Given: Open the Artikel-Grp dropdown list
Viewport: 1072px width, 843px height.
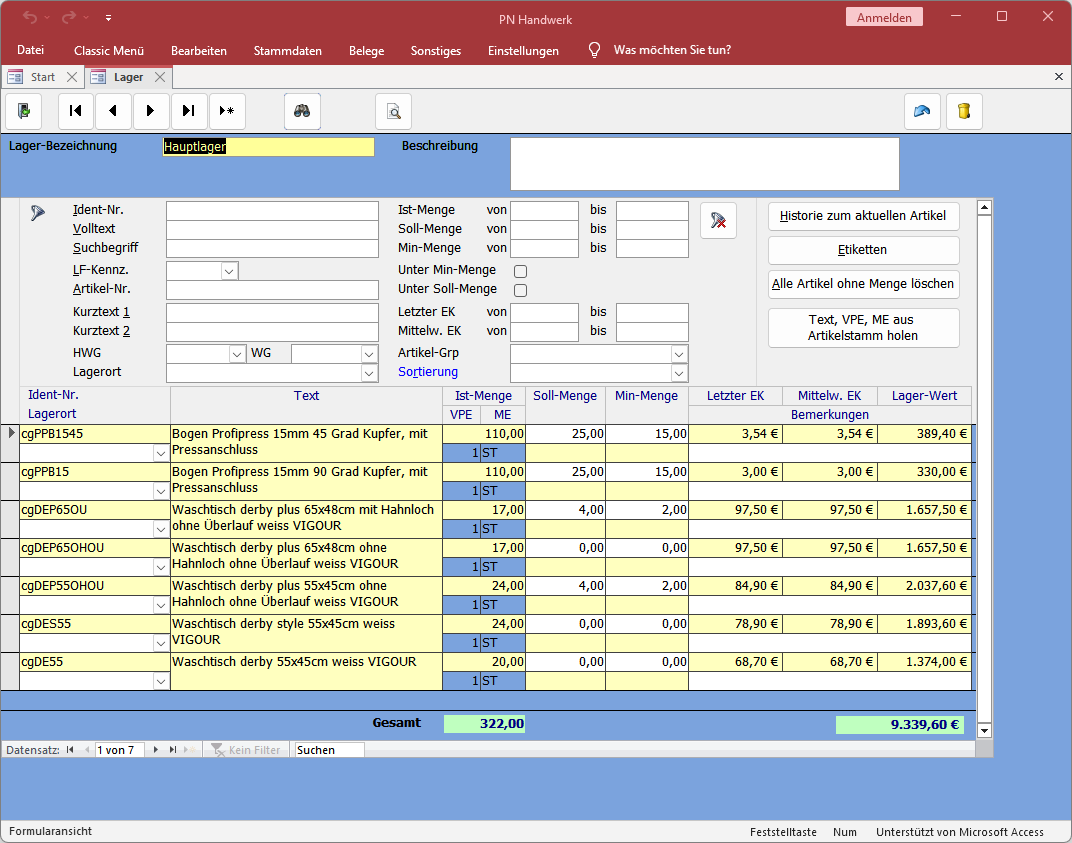Looking at the screenshot, I should tap(679, 354).
